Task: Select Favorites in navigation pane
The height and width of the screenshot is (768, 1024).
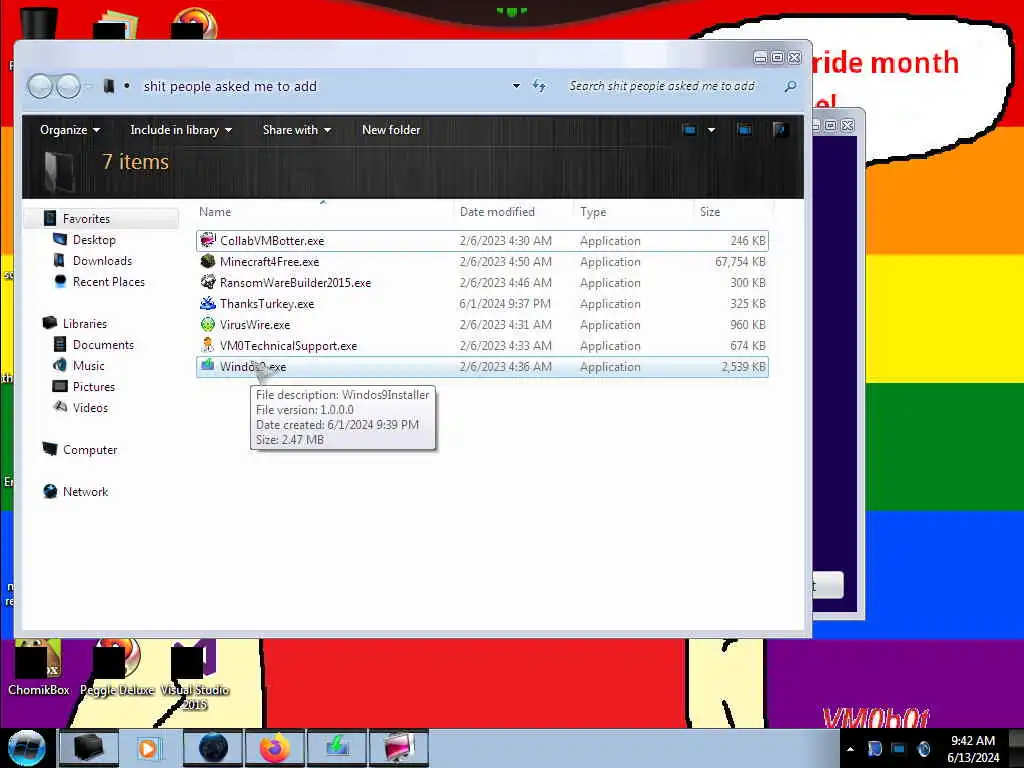Action: click(x=86, y=218)
